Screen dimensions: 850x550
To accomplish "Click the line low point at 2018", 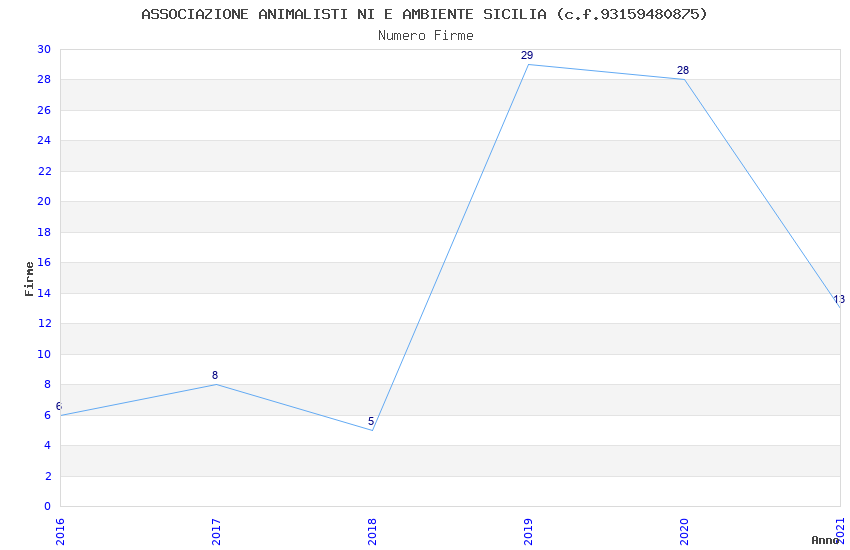I will point(372,430).
